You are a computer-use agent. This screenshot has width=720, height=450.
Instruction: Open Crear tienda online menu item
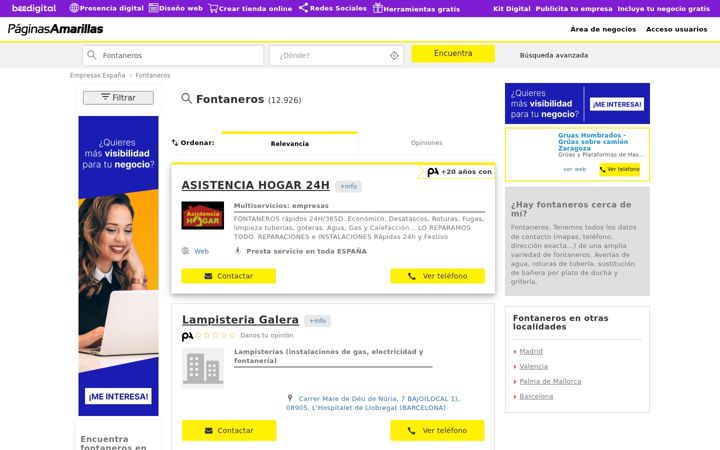[x=250, y=8]
